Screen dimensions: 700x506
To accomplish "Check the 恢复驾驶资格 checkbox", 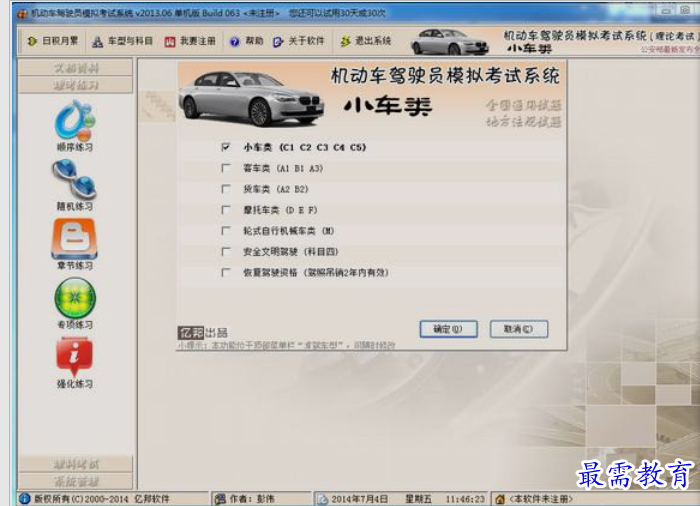I will (x=226, y=272).
